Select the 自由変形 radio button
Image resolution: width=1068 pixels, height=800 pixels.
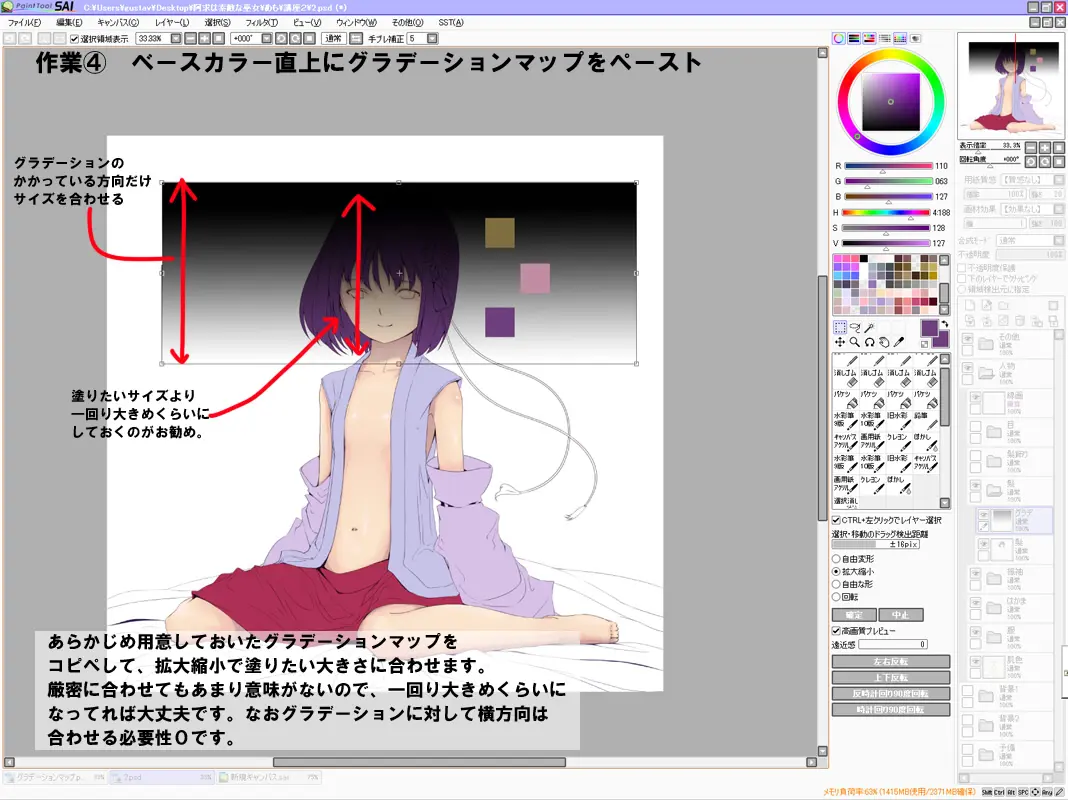pos(836,559)
